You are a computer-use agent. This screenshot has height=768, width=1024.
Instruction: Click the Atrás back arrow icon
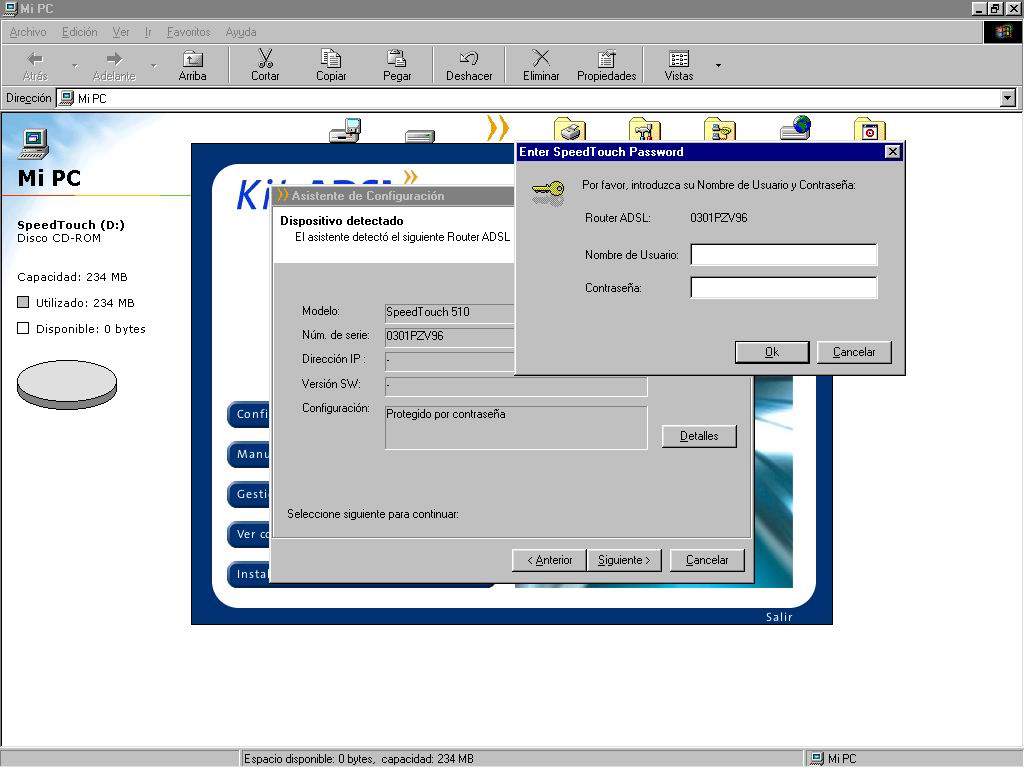click(35, 59)
